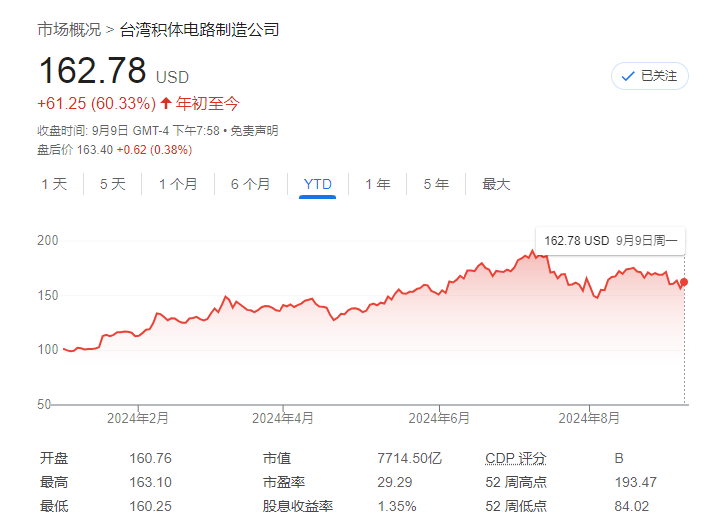Select the 1 个月 range tab

(x=178, y=184)
